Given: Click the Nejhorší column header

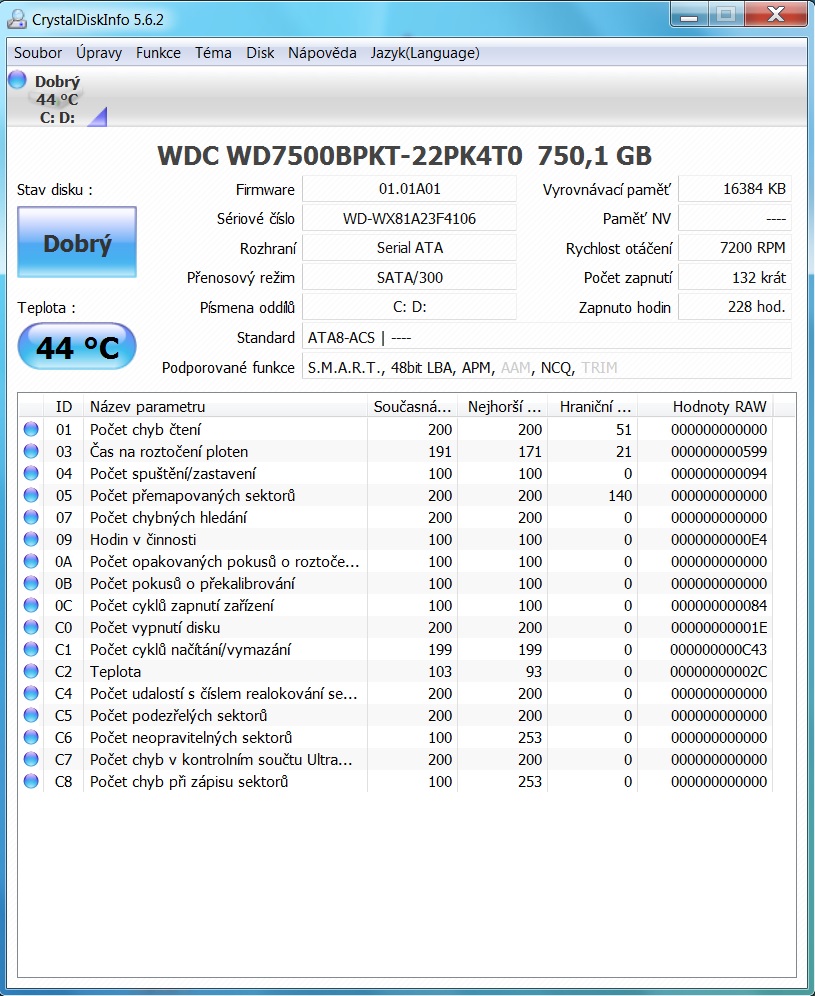Looking at the screenshot, I should (x=503, y=407).
